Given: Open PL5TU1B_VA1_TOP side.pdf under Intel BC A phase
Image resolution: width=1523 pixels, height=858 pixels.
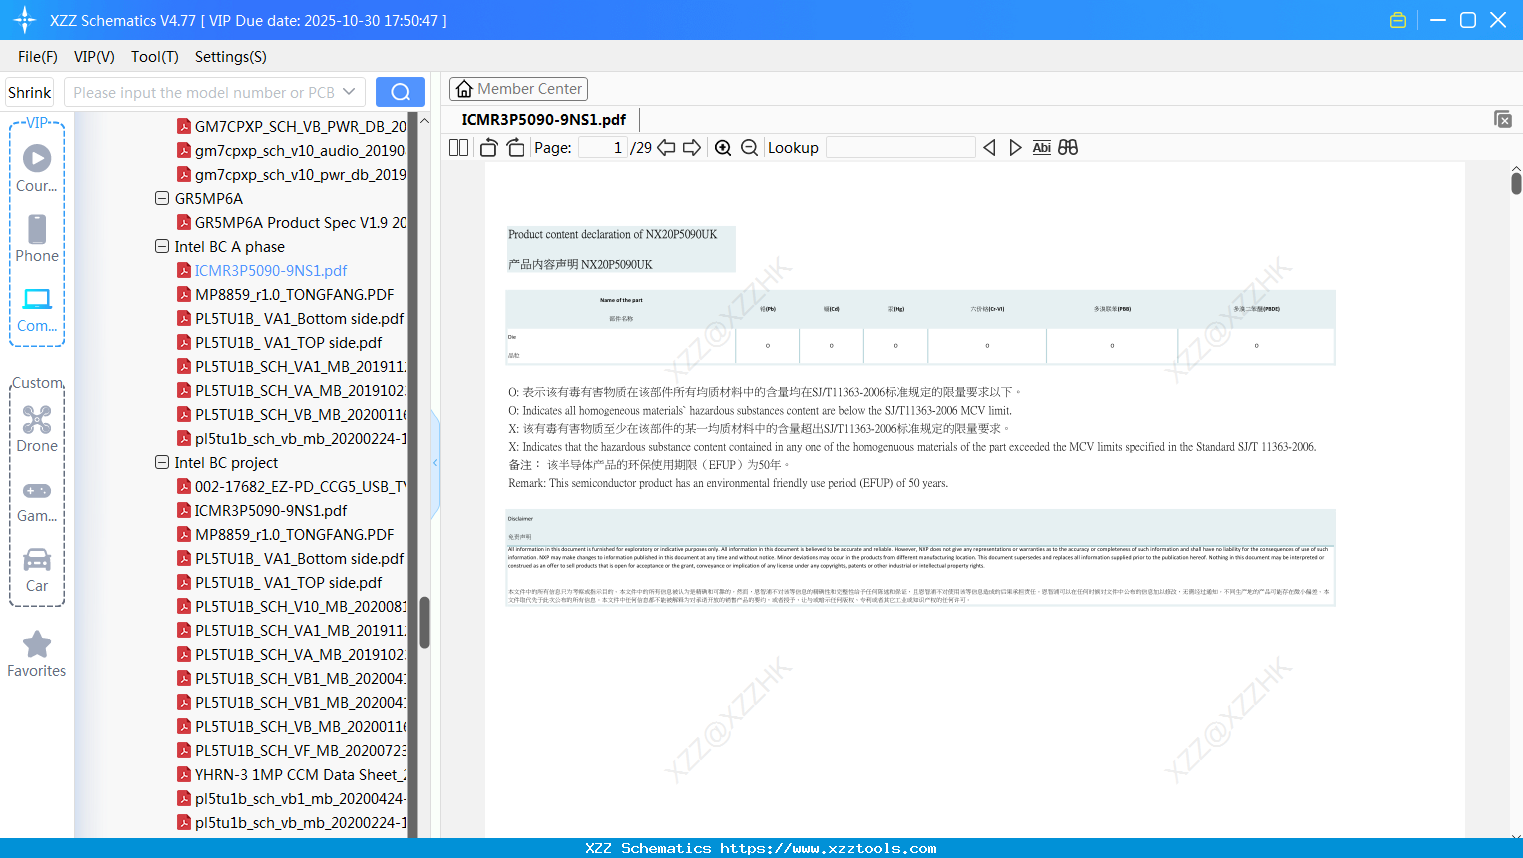Looking at the screenshot, I should (280, 342).
